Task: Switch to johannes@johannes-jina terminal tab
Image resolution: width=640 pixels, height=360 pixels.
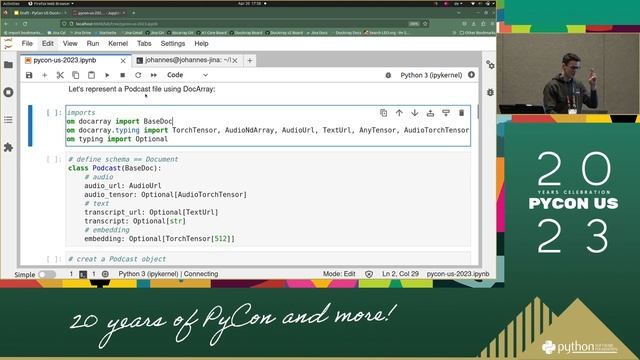Action: click(x=188, y=60)
